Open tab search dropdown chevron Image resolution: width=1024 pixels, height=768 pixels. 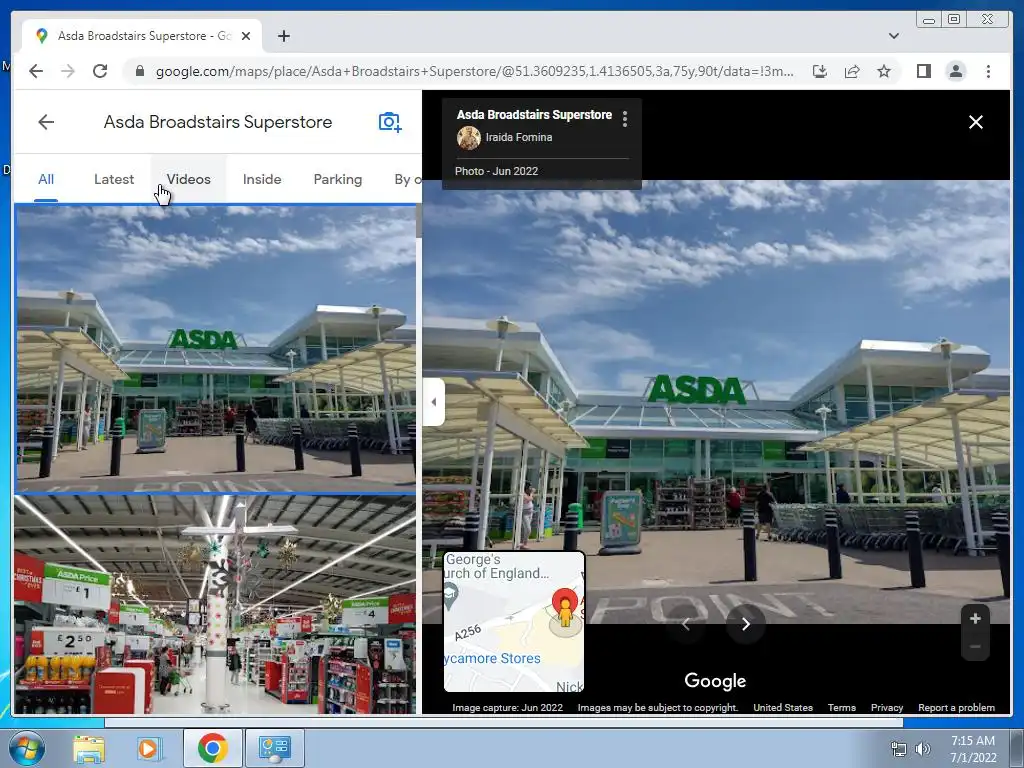point(893,36)
